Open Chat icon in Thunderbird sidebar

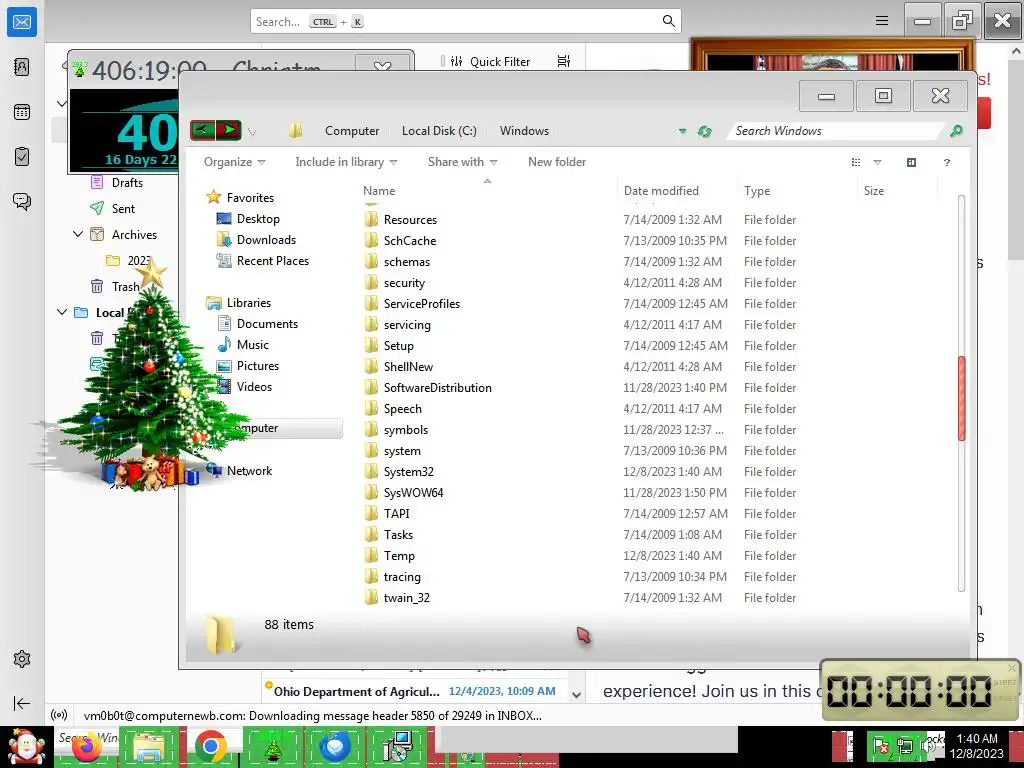click(x=22, y=201)
